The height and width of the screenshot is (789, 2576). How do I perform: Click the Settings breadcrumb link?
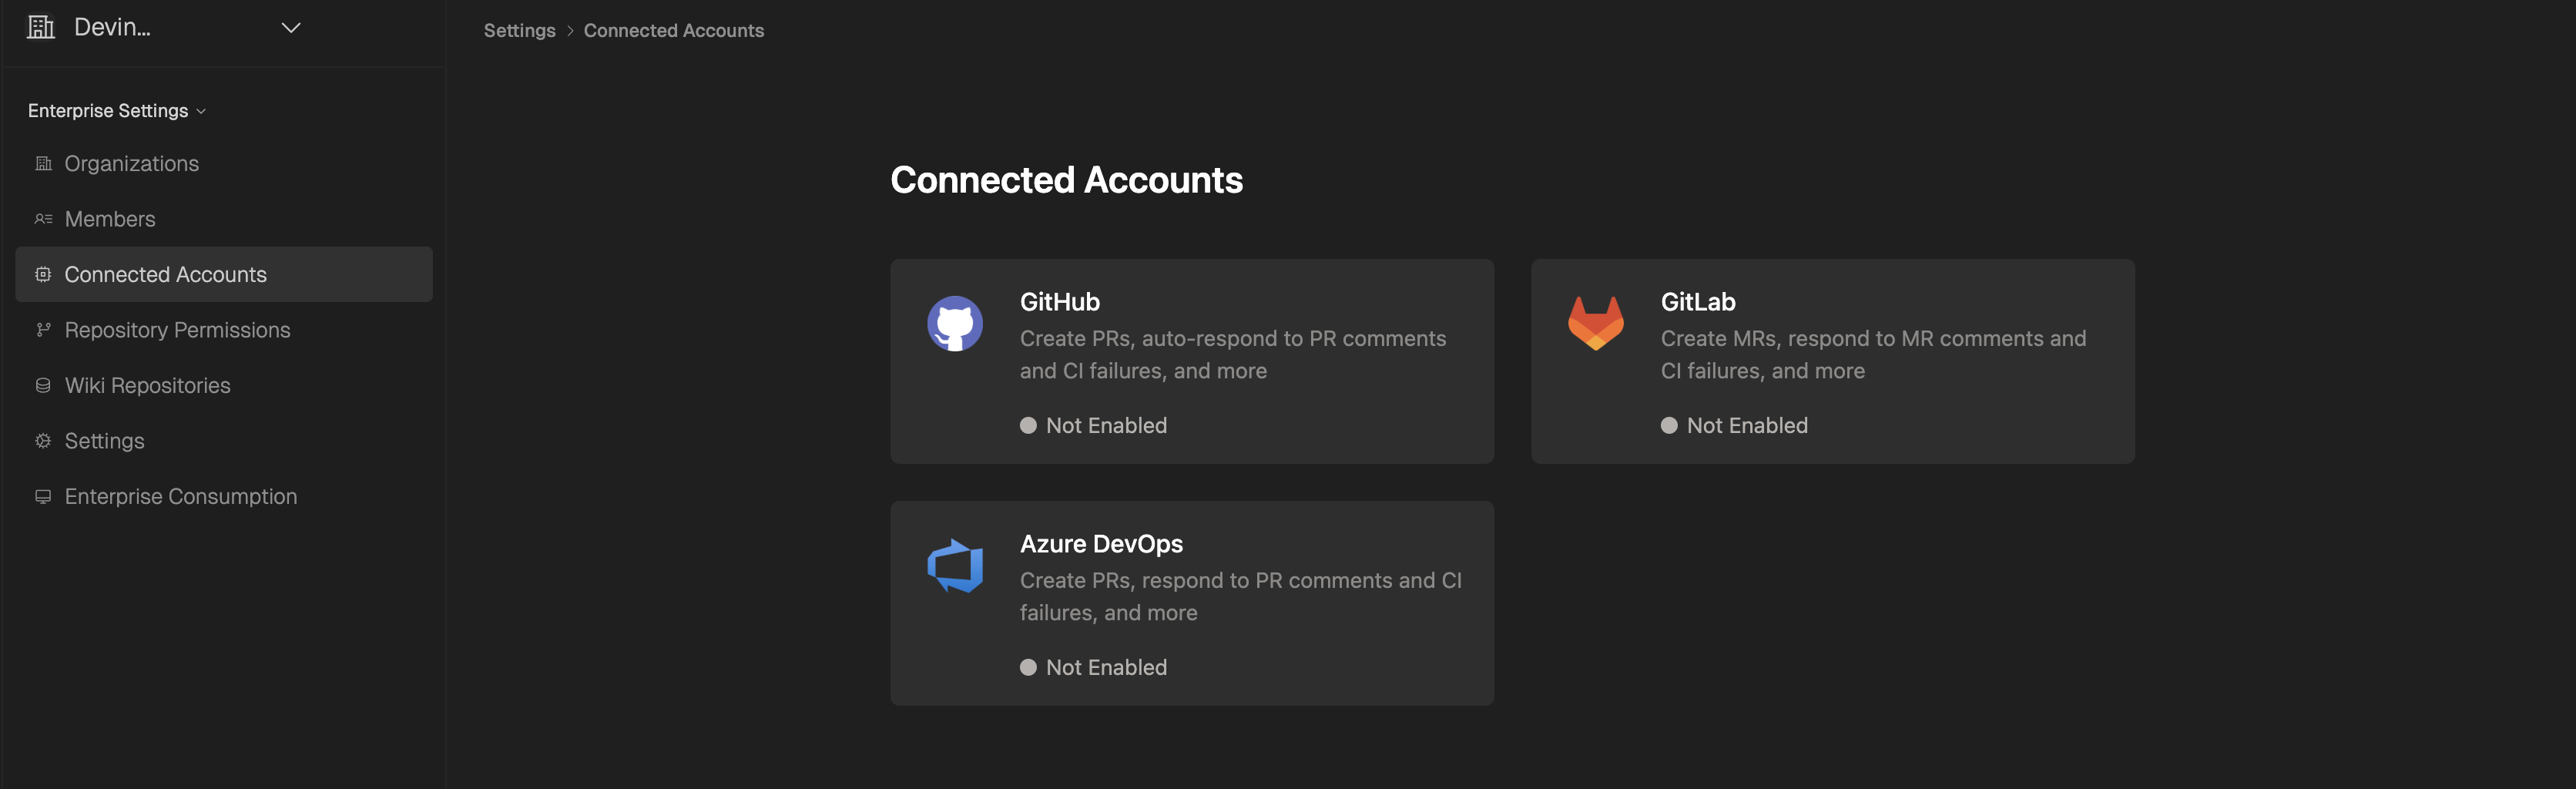pyautogui.click(x=519, y=31)
